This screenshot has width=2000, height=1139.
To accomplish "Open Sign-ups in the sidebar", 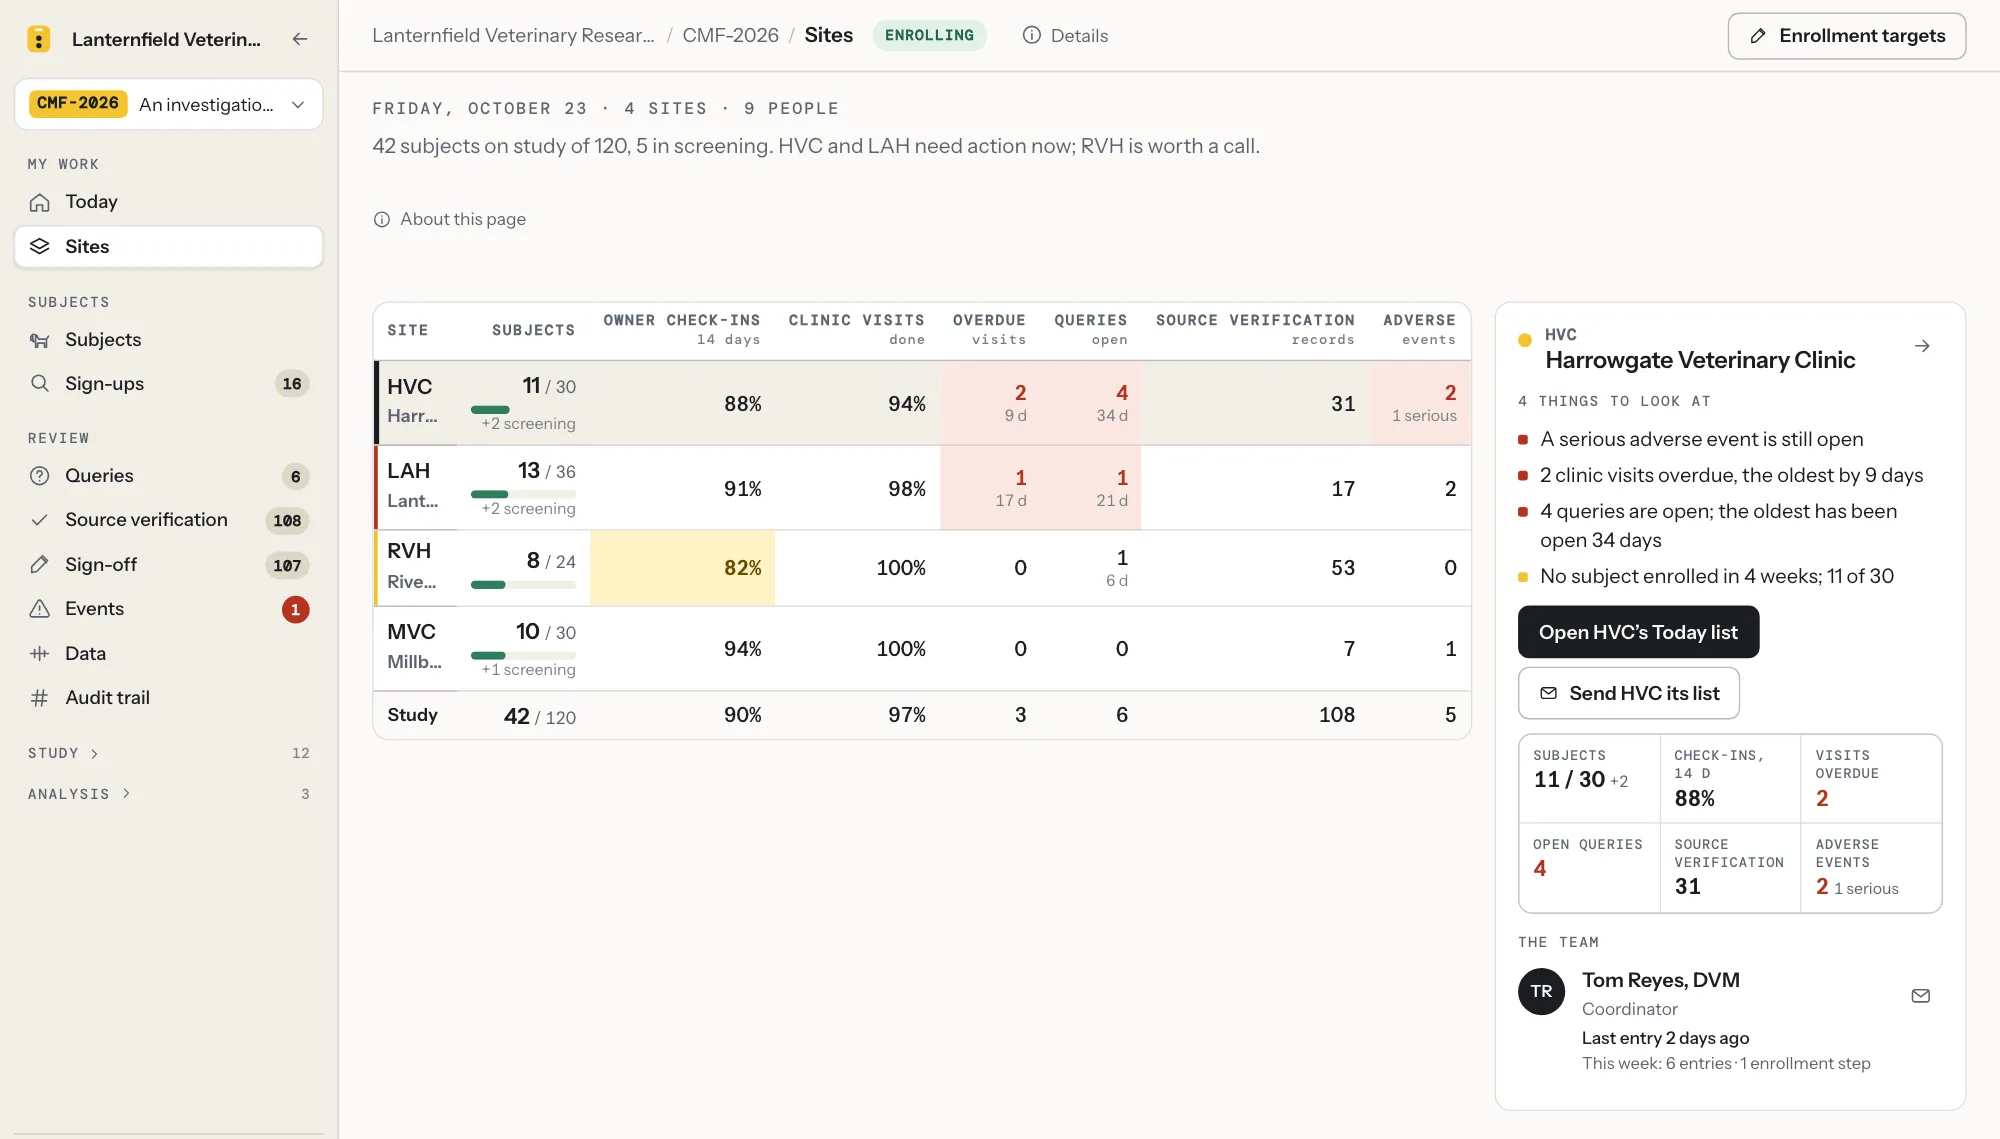I will 169,384.
